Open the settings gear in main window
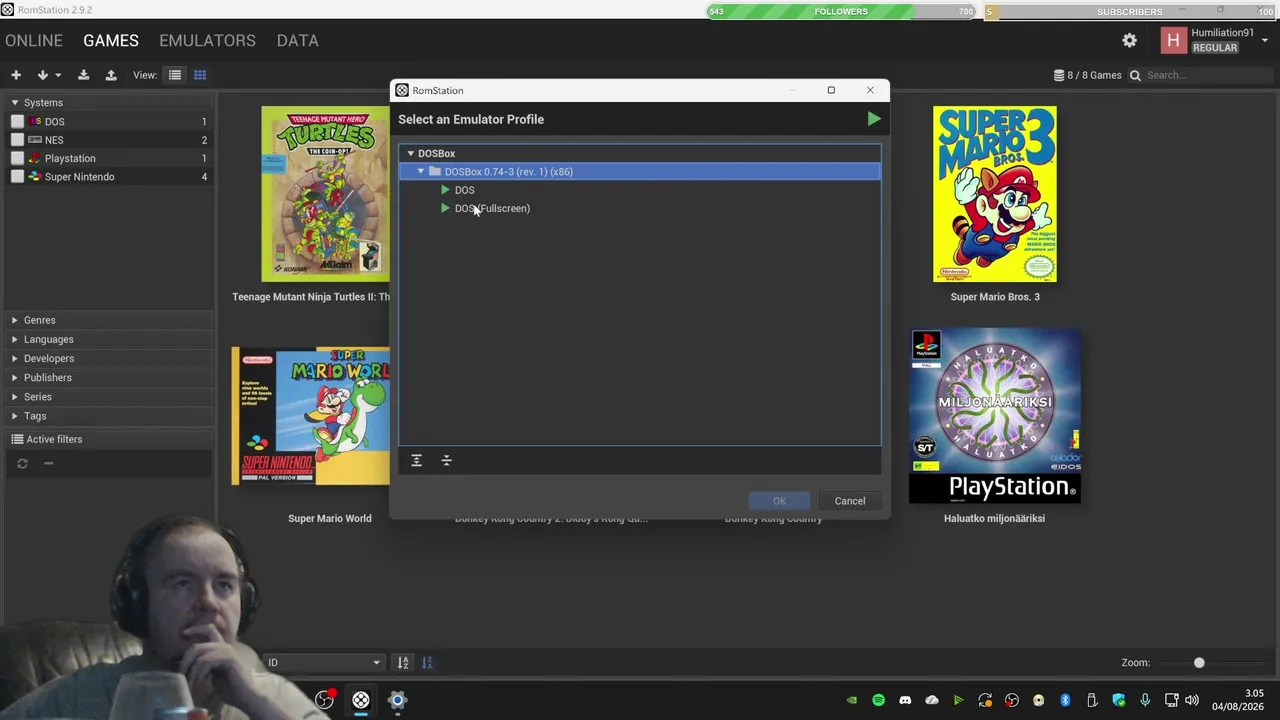This screenshot has width=1280, height=720. click(1129, 40)
